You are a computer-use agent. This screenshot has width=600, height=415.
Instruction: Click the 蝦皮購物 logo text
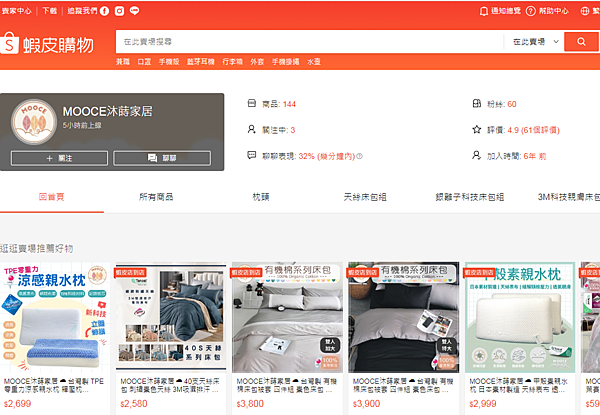click(x=59, y=45)
